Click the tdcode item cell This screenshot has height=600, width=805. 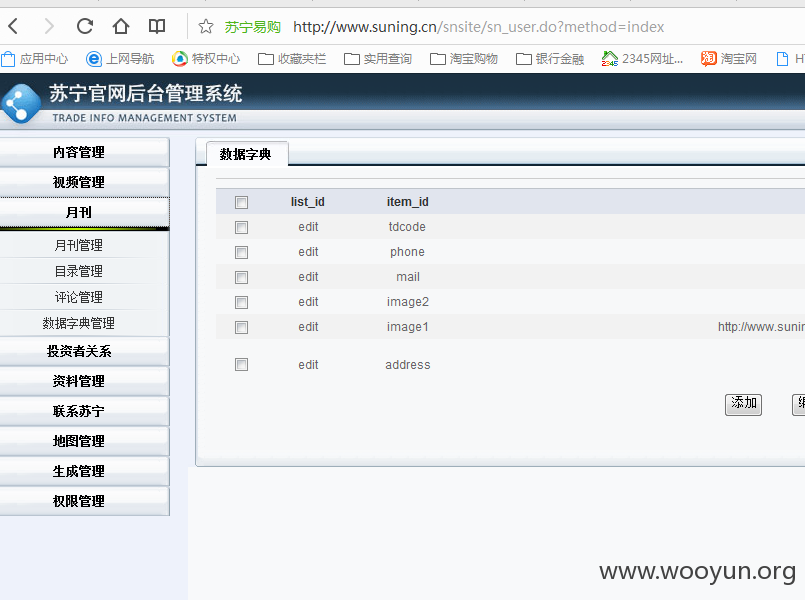pos(407,227)
